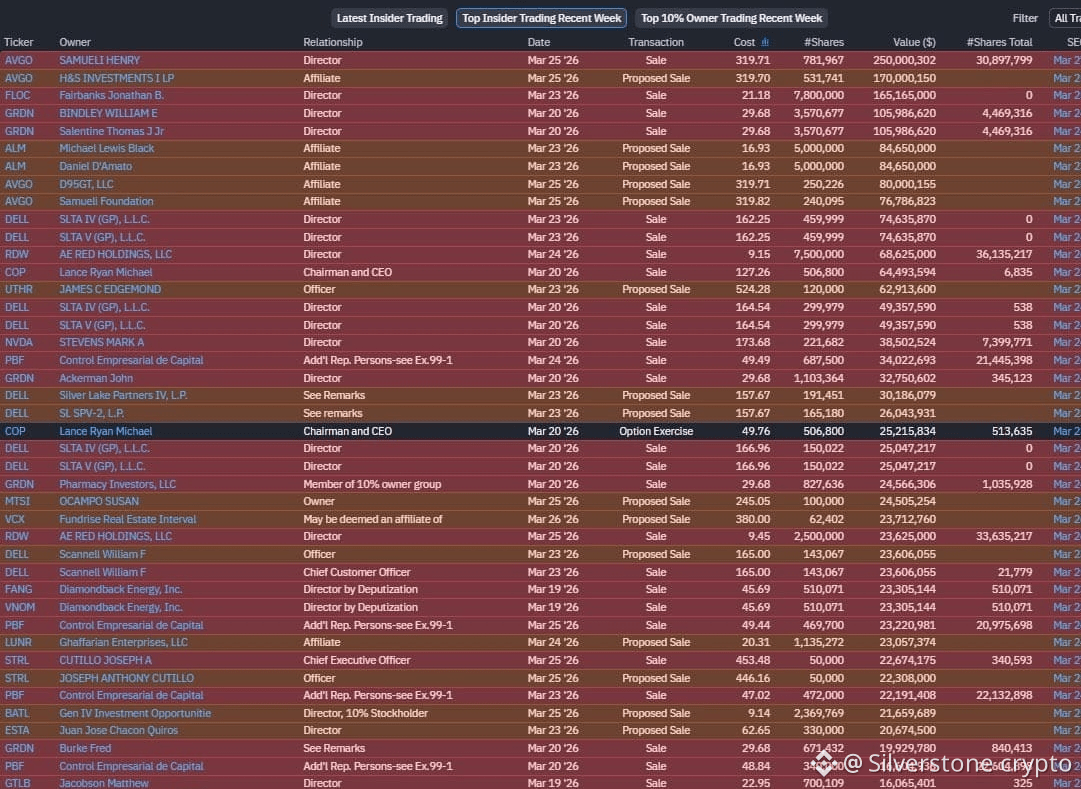The image size is (1081, 789).
Task: Click the Chief Customer Officer relationship cell
Action: (x=356, y=572)
